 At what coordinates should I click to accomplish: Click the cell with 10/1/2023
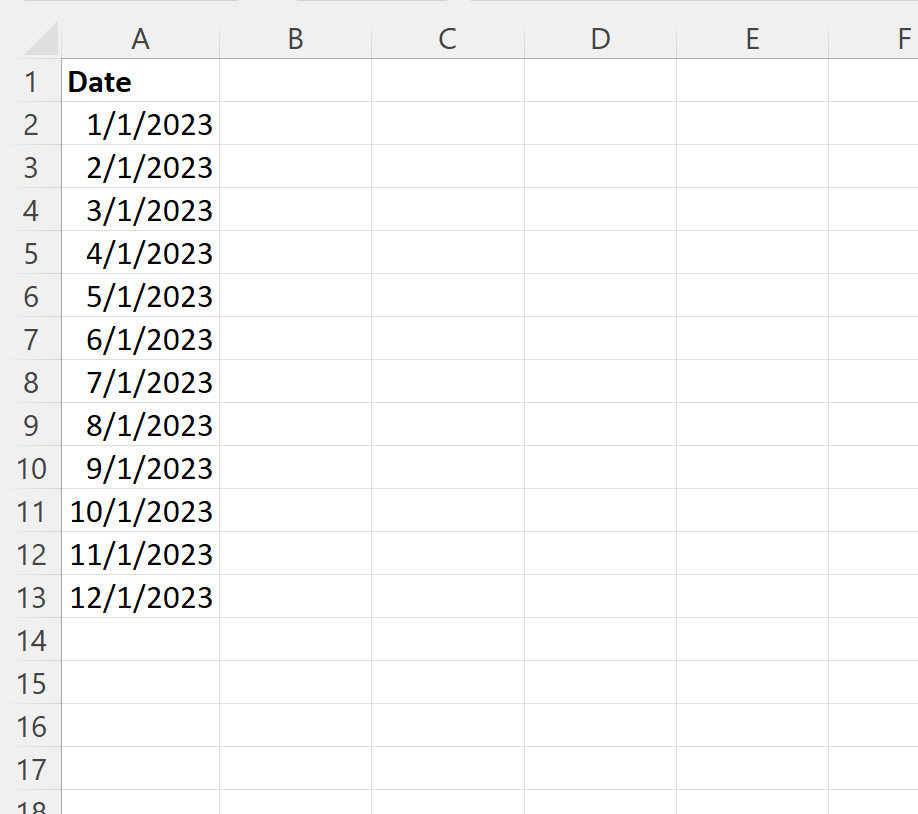pyautogui.click(x=140, y=511)
